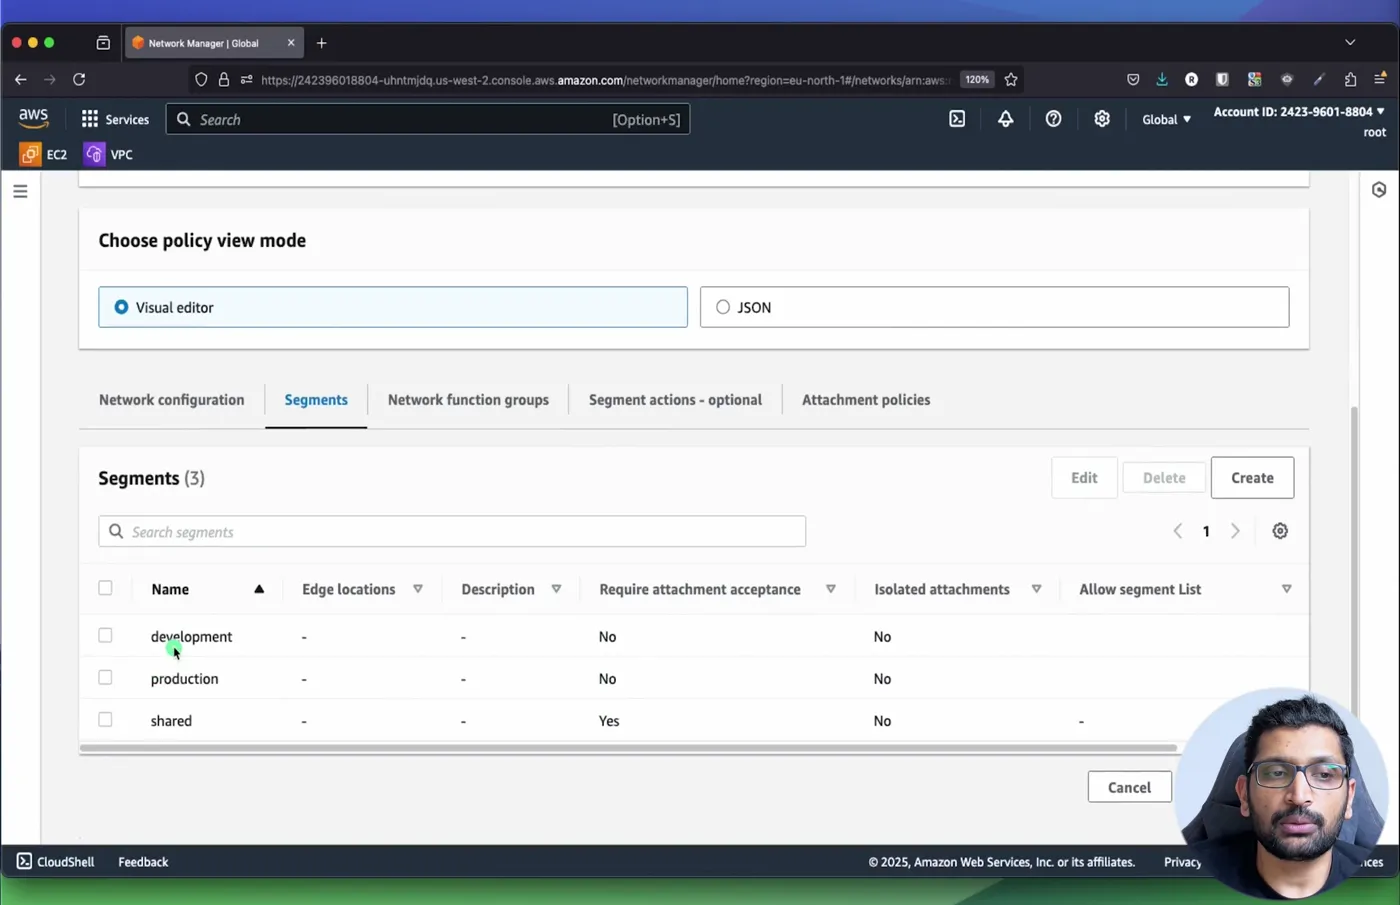Image resolution: width=1400 pixels, height=905 pixels.
Task: Click the Create segment button
Action: (1252, 478)
